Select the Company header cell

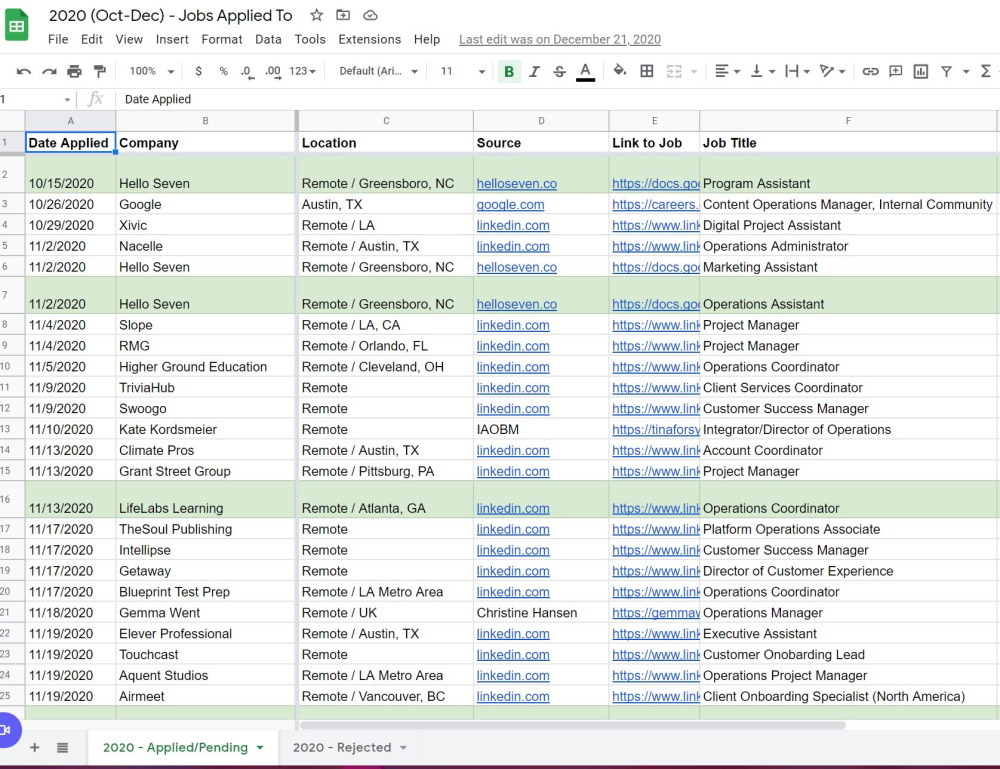coord(205,143)
